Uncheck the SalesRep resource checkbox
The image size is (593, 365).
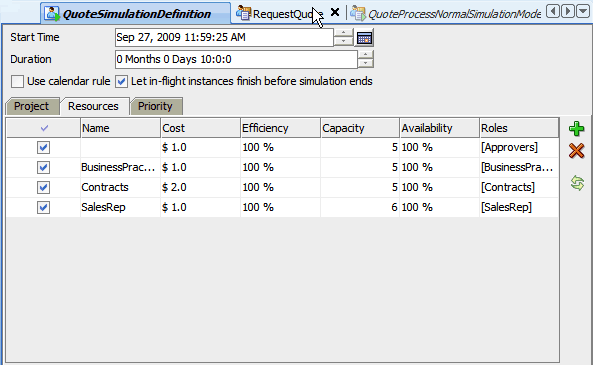click(43, 207)
